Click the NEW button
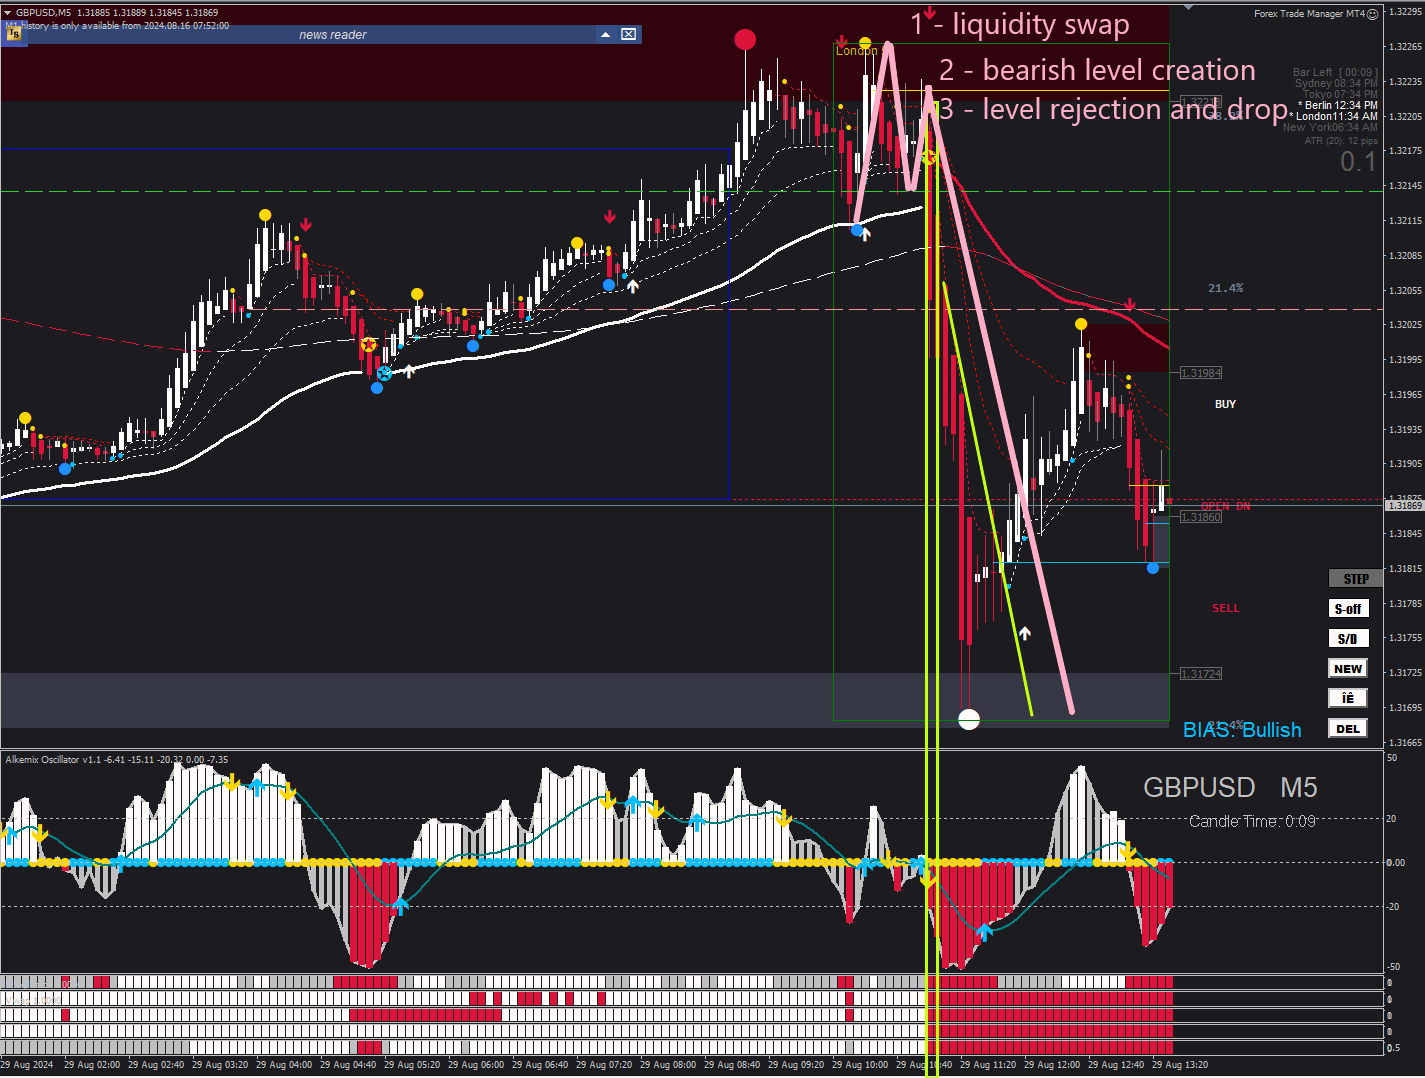The width and height of the screenshot is (1425, 1078). point(1348,669)
